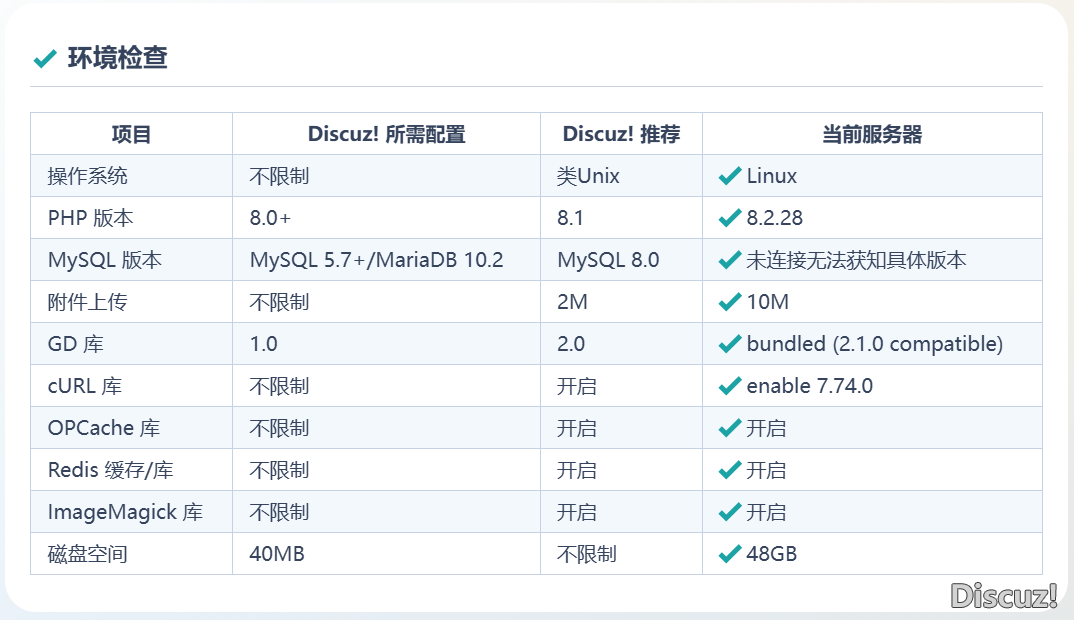Screen dimensions: 1074x620
Task: Click the 40MB required disk space cell
Action: click(x=277, y=554)
